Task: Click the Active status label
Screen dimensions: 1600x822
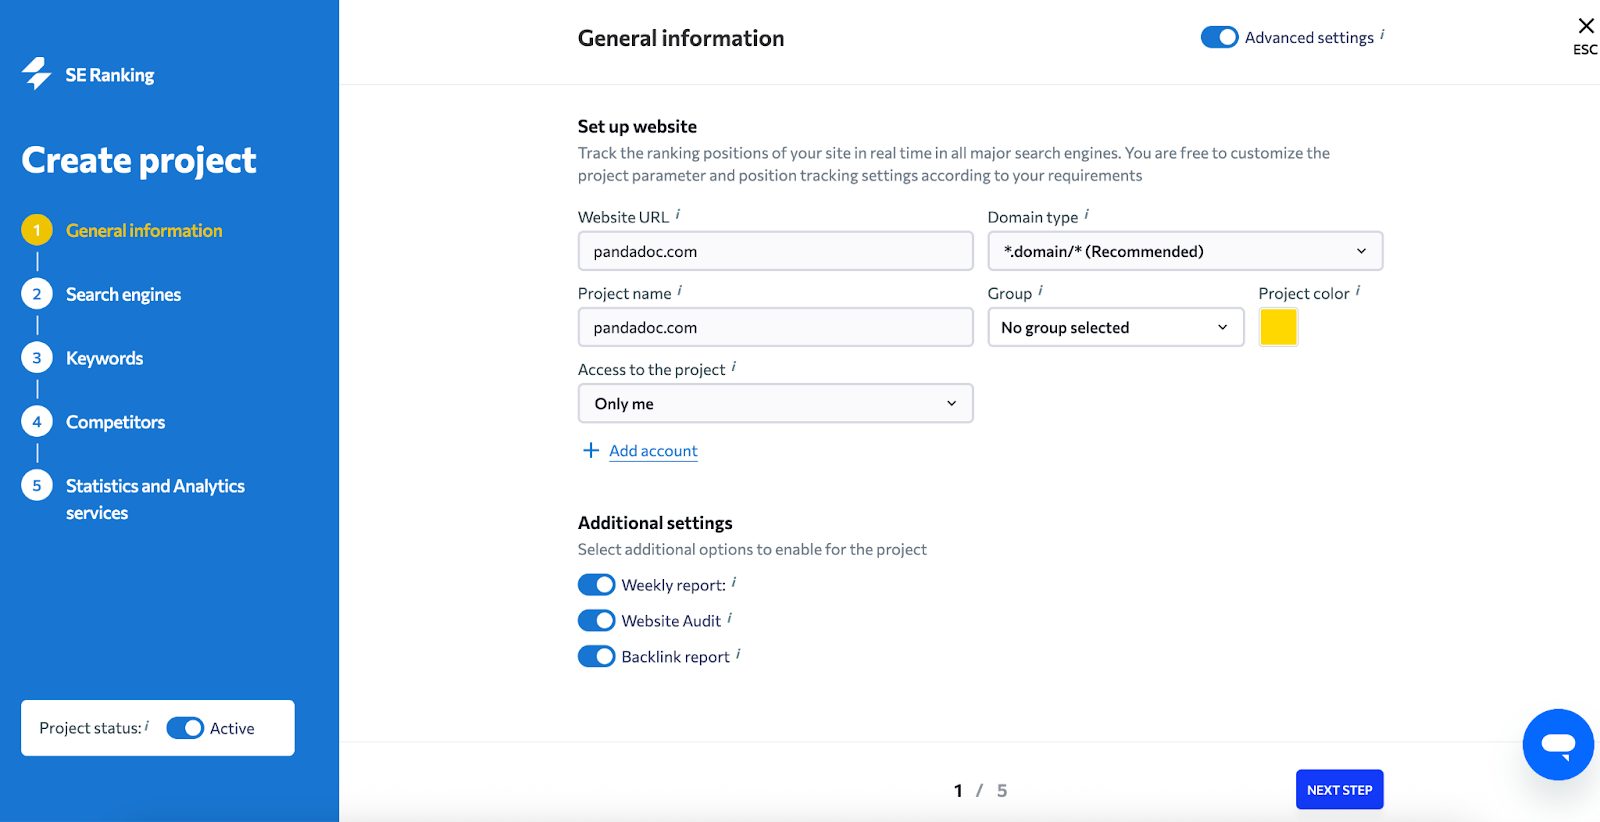Action: [x=232, y=728]
